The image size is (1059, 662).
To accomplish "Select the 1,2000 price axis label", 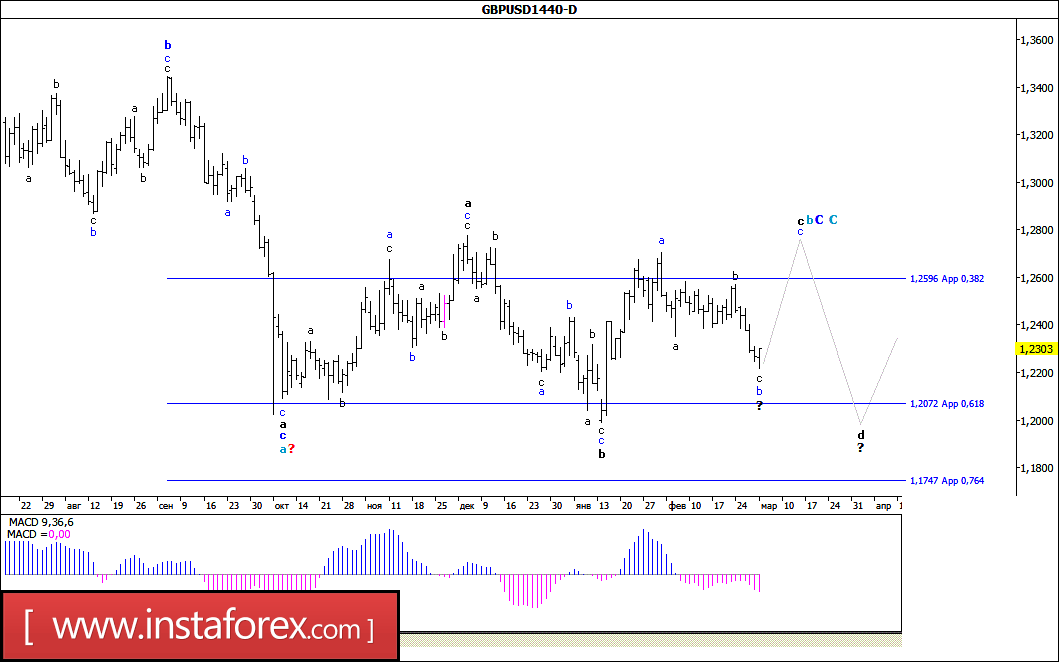I will coord(1037,421).
